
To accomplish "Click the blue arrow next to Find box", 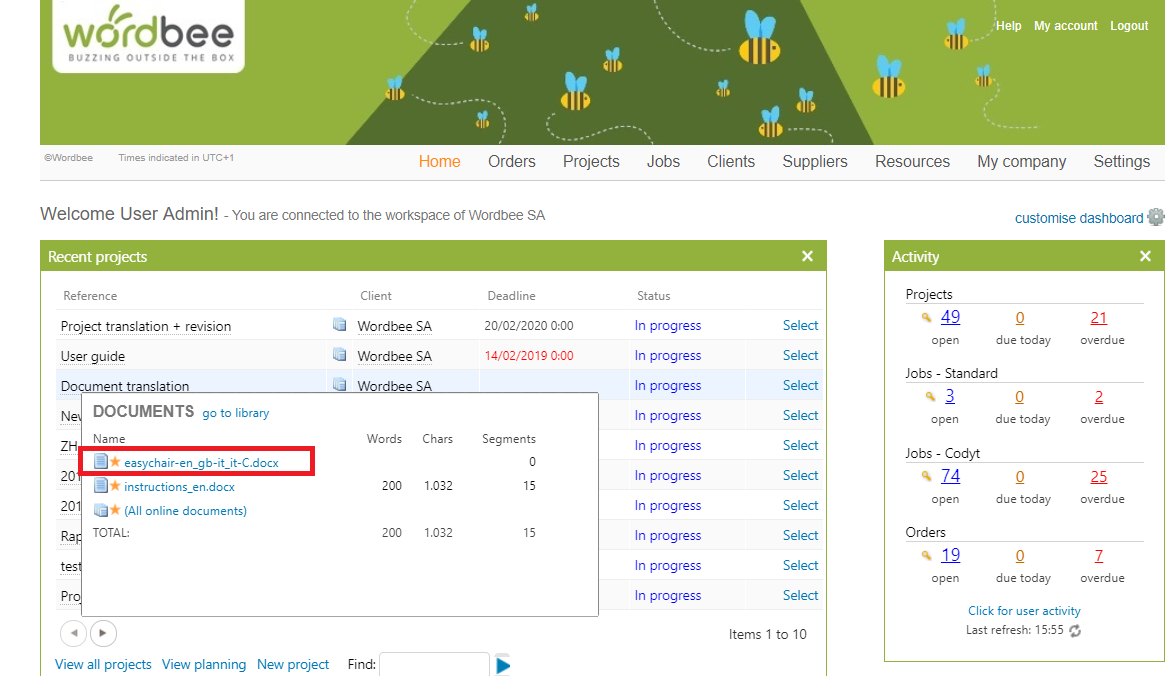I will pos(503,665).
